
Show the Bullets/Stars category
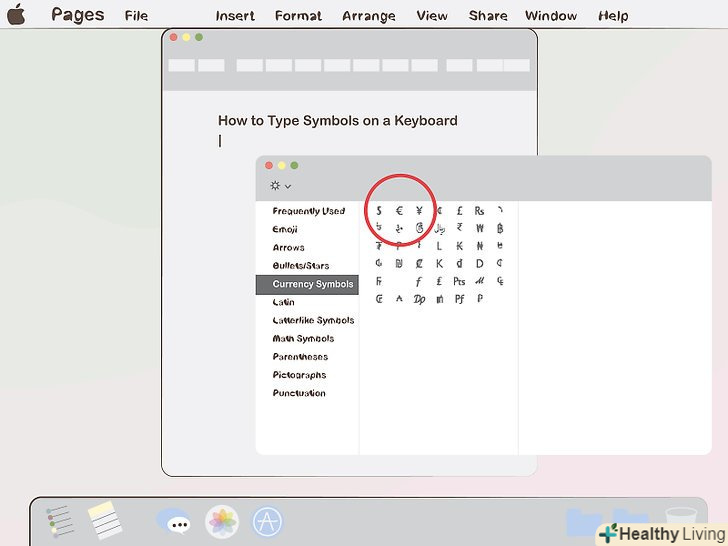click(301, 266)
